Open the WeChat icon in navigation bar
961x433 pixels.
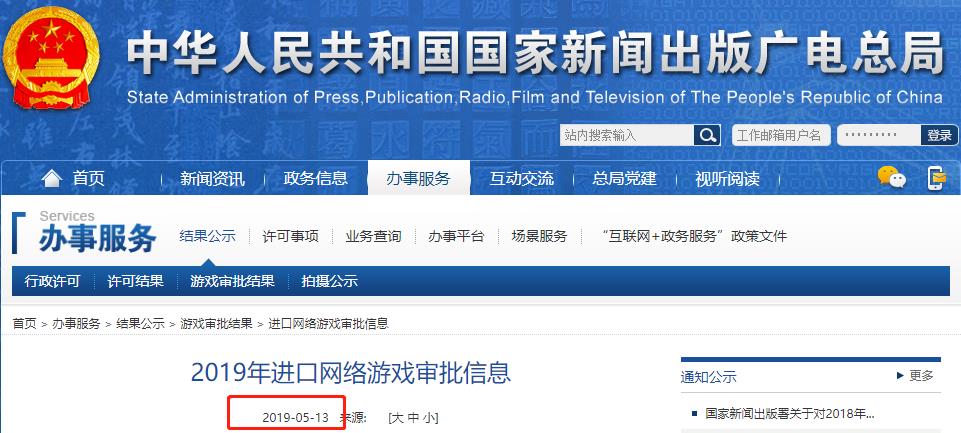(891, 178)
